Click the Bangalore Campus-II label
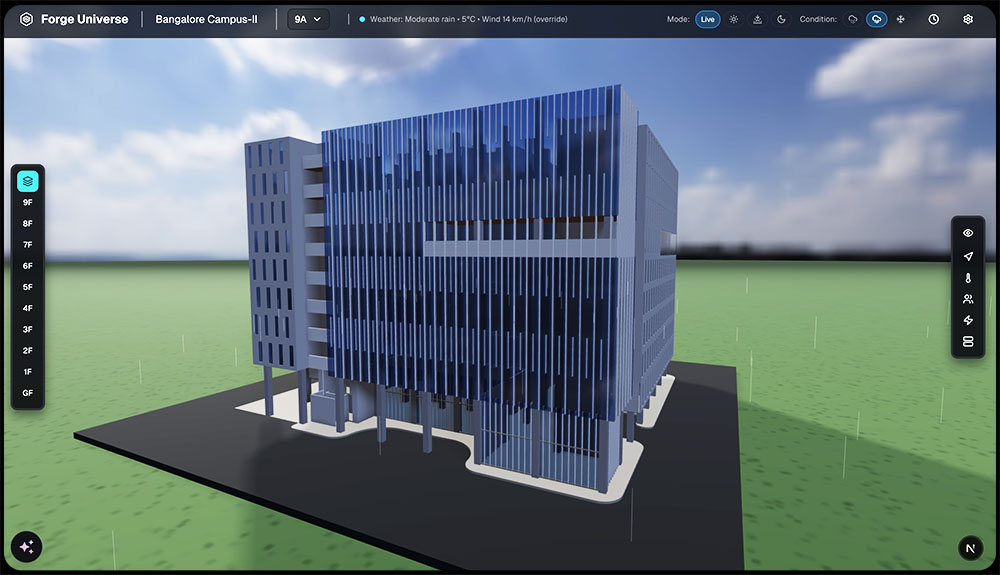Viewport: 1000px width, 575px height. click(206, 19)
